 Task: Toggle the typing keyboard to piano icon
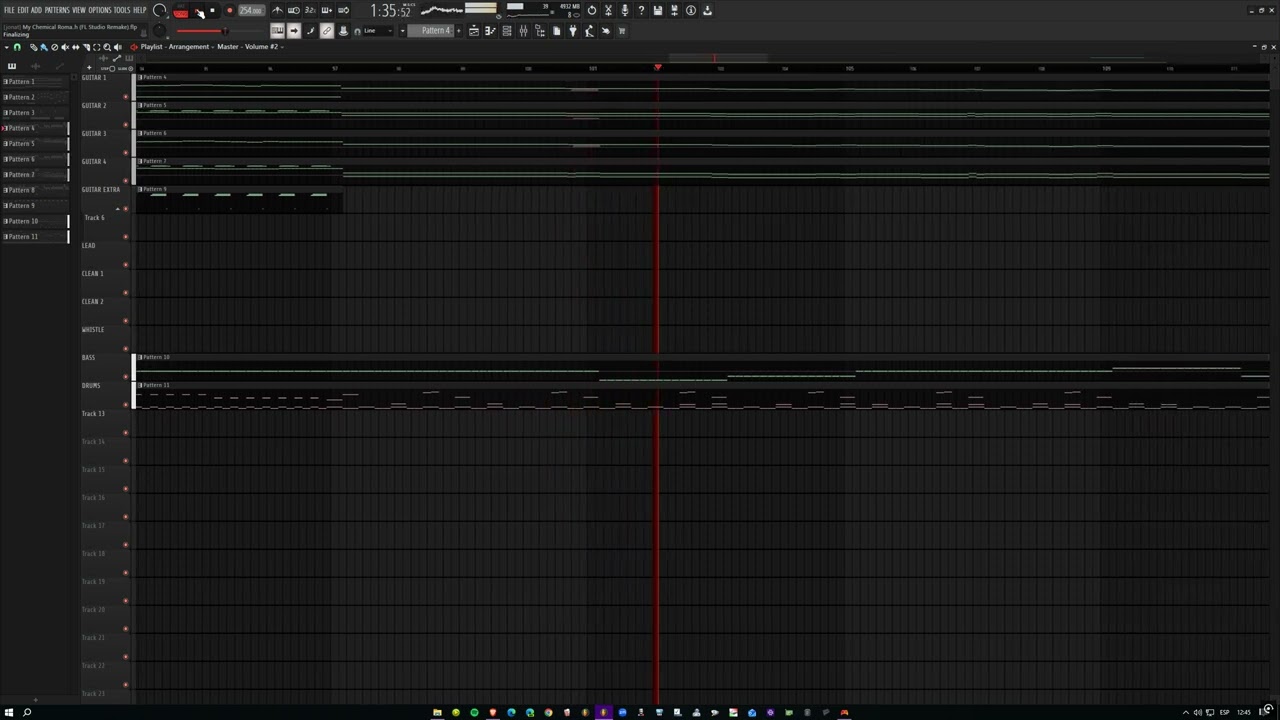(277, 31)
